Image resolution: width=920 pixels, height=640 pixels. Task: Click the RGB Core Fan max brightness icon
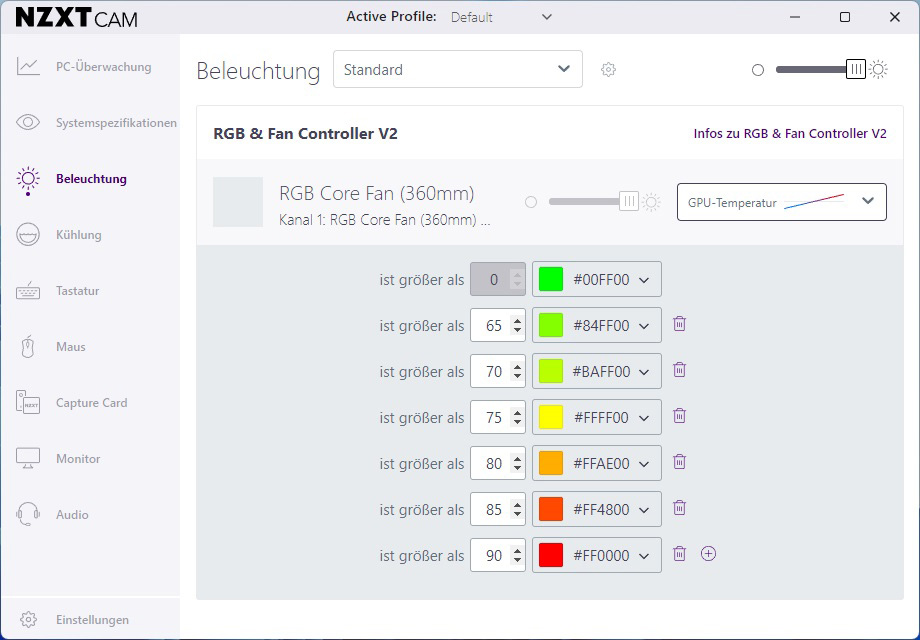(x=651, y=202)
